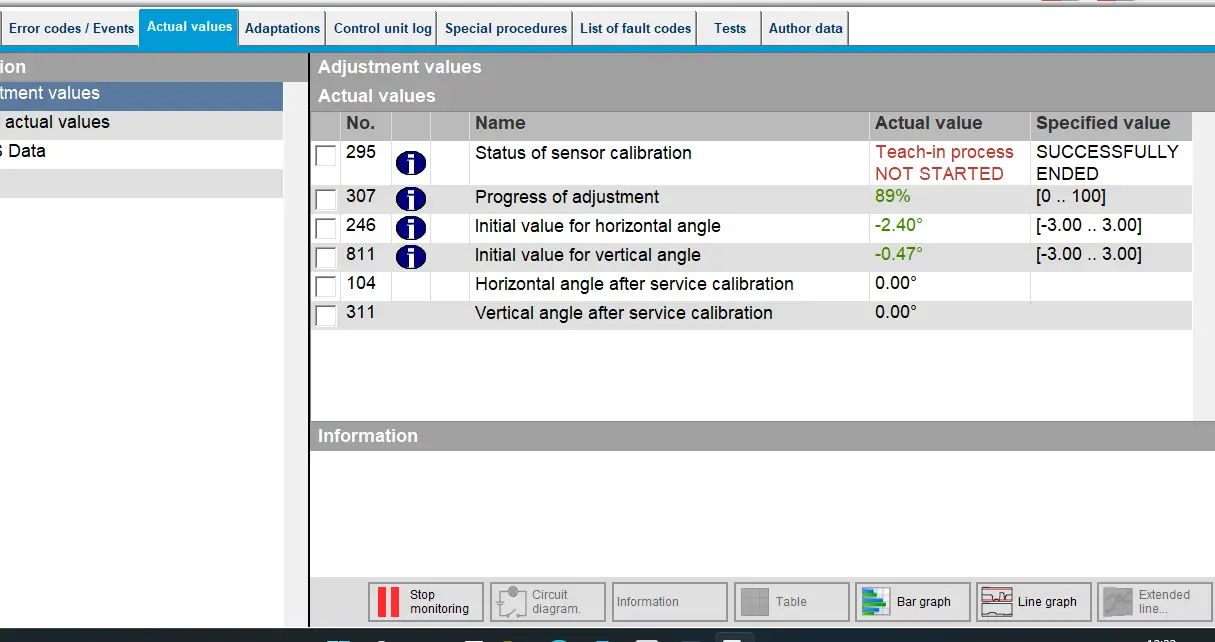
Task: Tick checkbox for row 295
Action: point(326,156)
